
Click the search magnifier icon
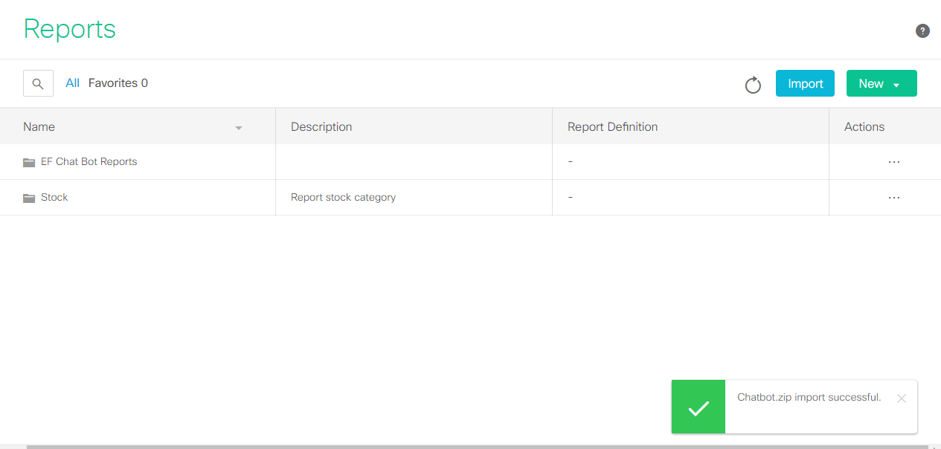point(38,84)
